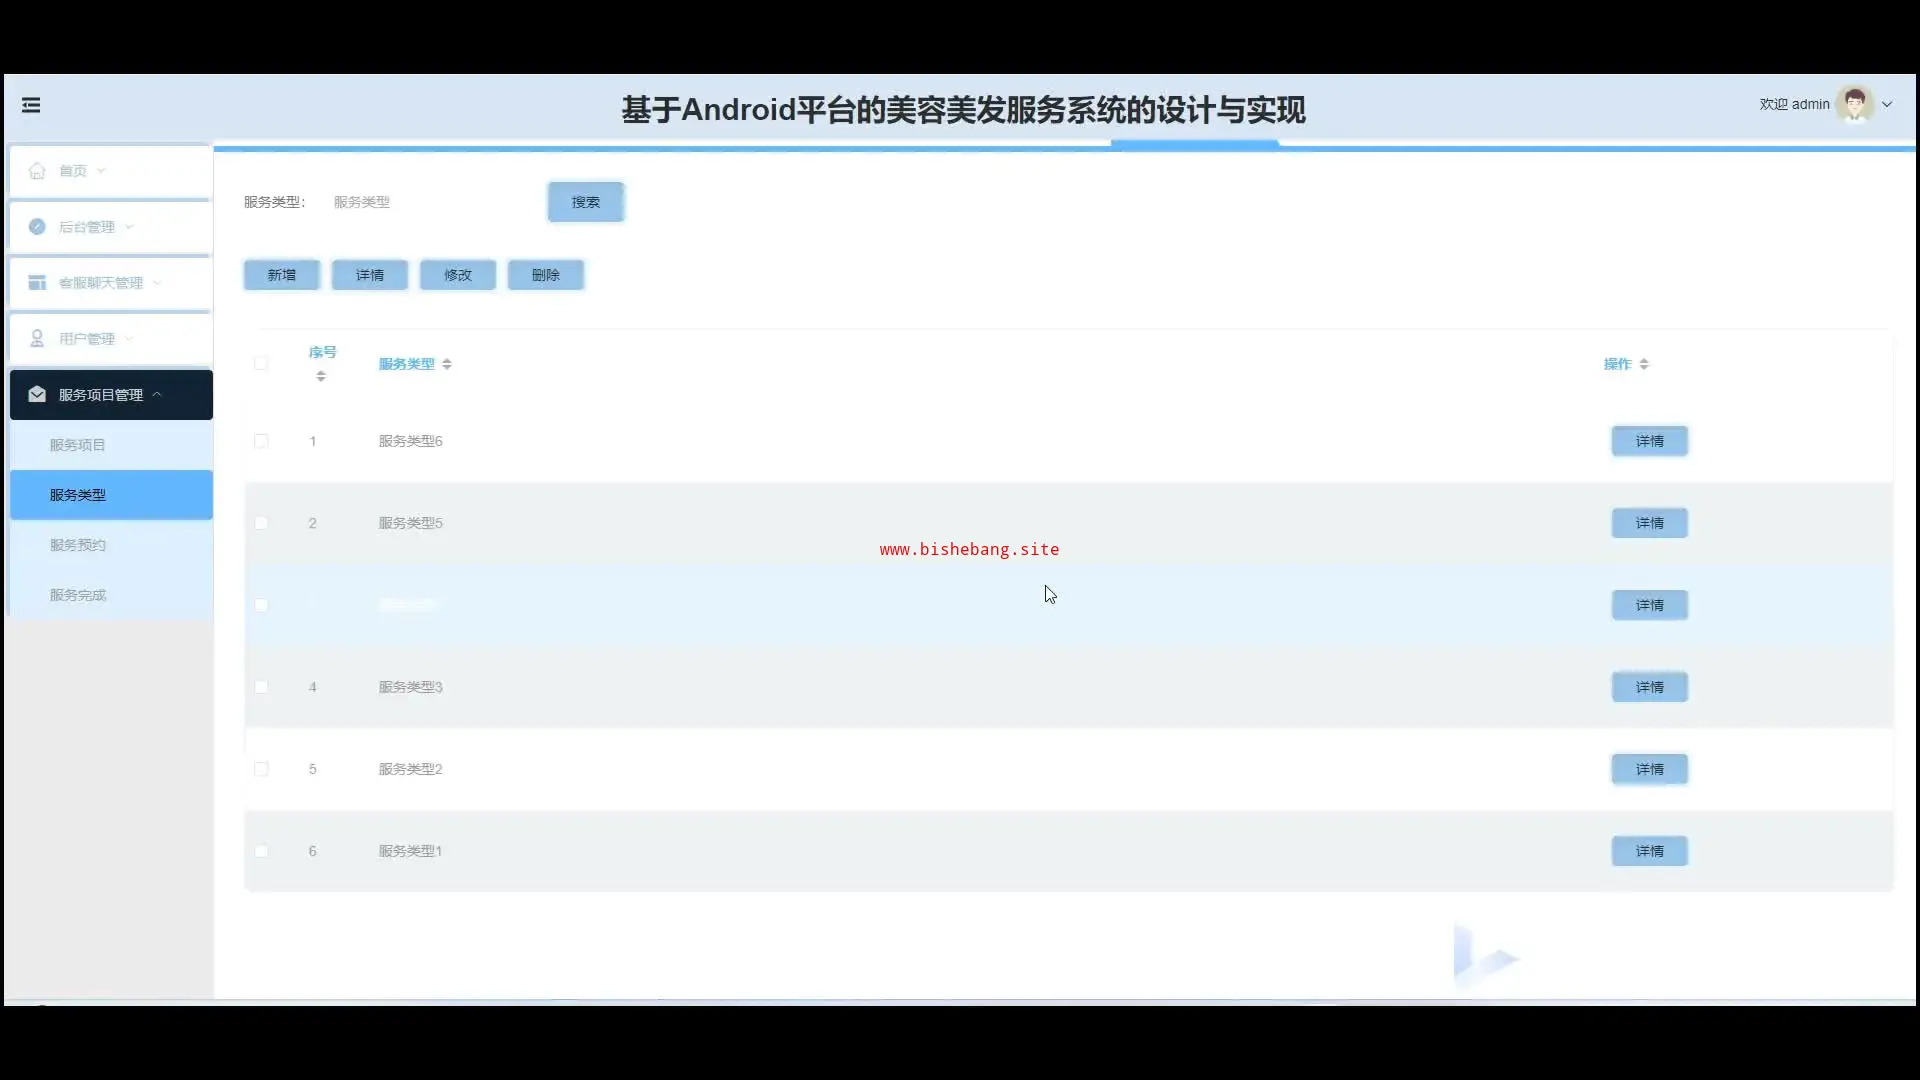The image size is (1920, 1080).
Task: Collapse the 服务项目管理 menu chevron
Action: tap(157, 395)
